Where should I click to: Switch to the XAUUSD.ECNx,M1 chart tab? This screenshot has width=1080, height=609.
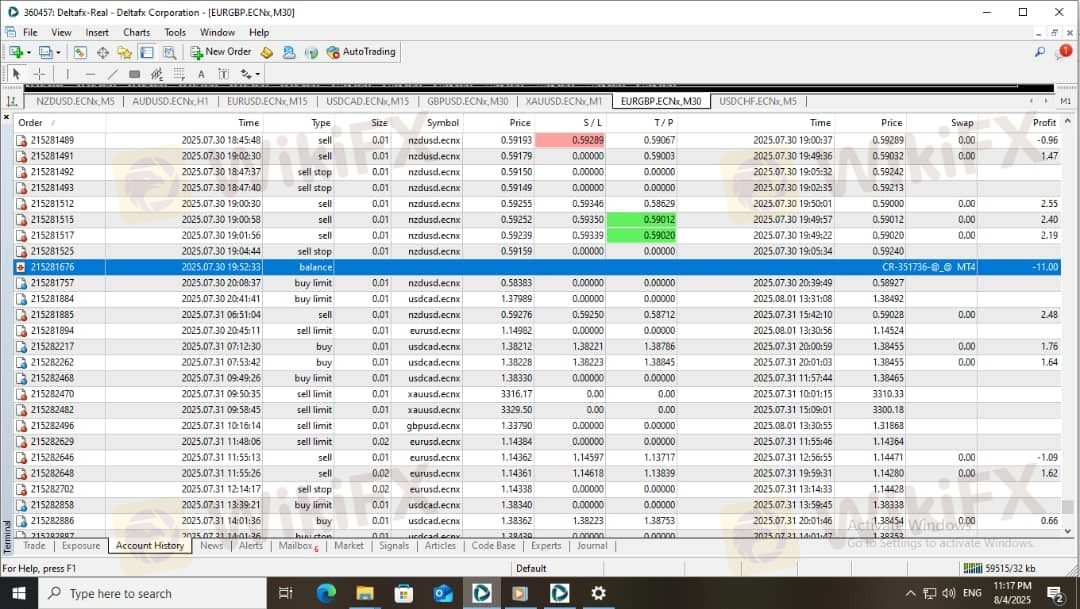(564, 101)
